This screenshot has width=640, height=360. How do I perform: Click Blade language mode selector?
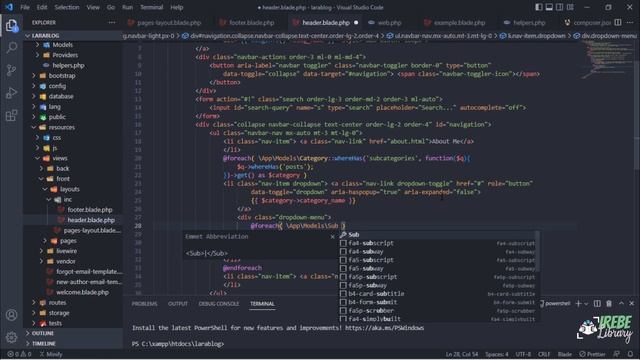pyautogui.click(x=565, y=354)
